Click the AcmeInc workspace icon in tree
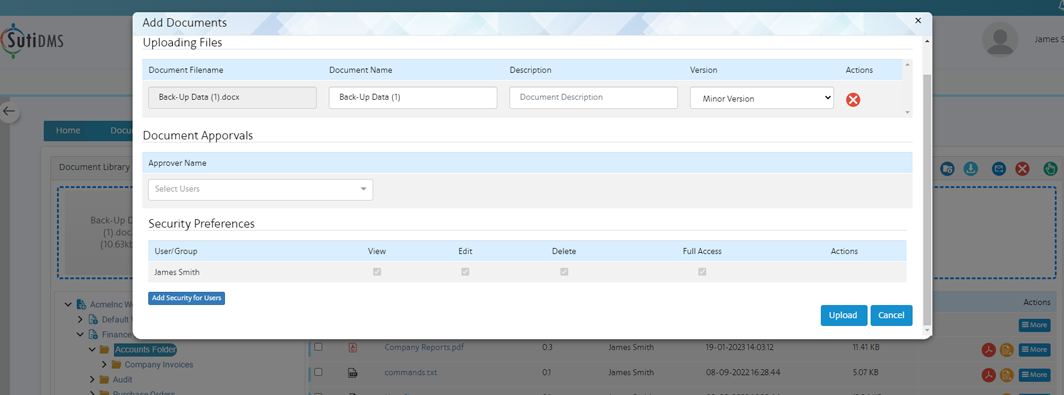1064x395 pixels. [x=81, y=304]
